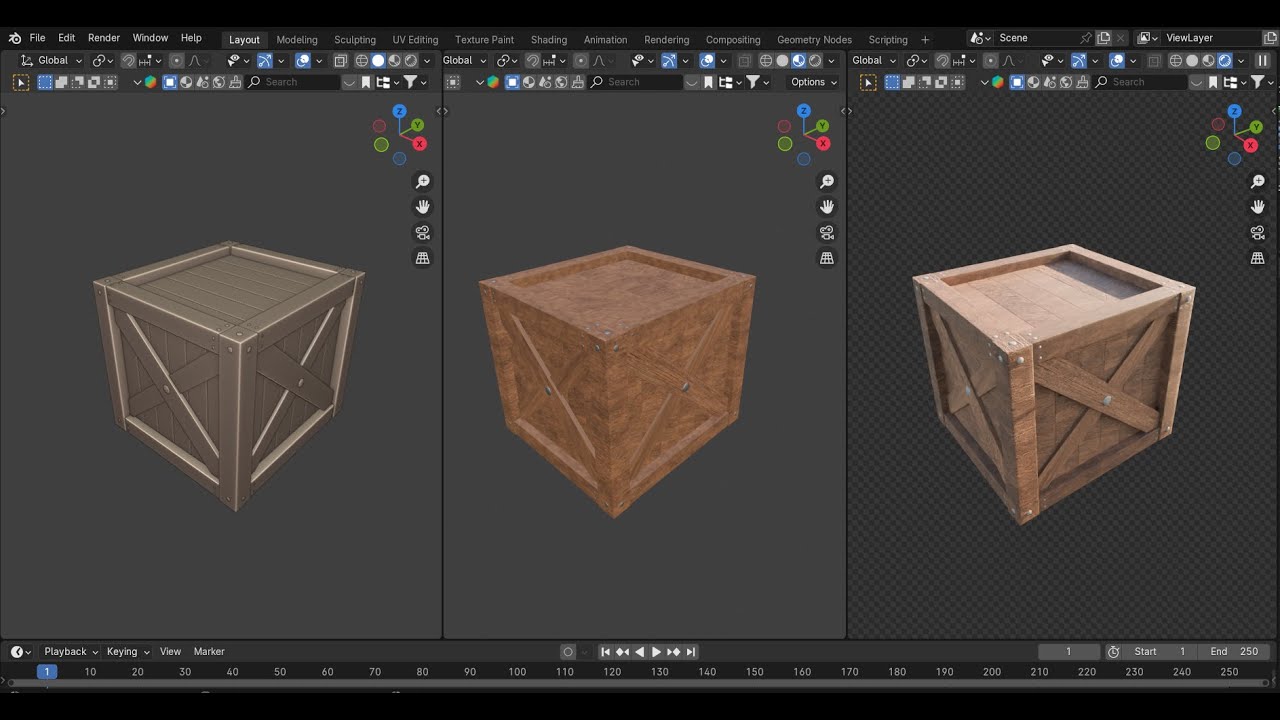Select material preview shading in middle viewport
Viewport: 1280px width, 720px height.
pos(798,61)
